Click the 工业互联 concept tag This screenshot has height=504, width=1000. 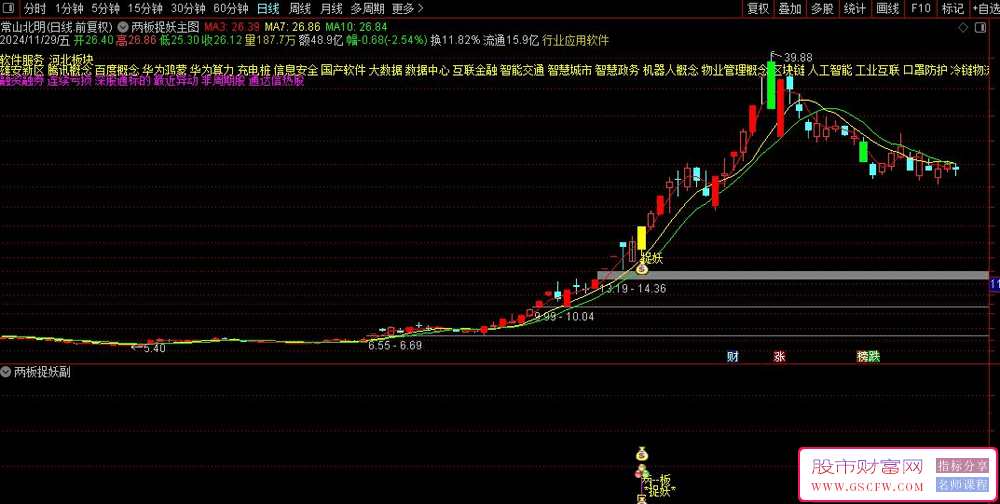[878, 70]
